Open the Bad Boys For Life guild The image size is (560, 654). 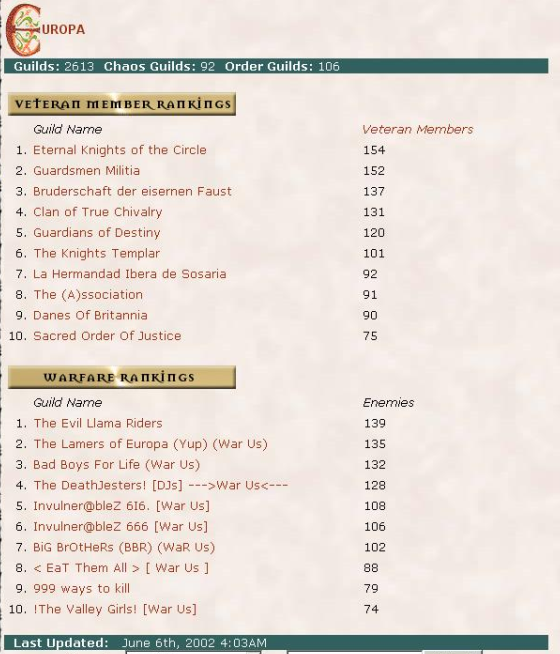coord(117,465)
